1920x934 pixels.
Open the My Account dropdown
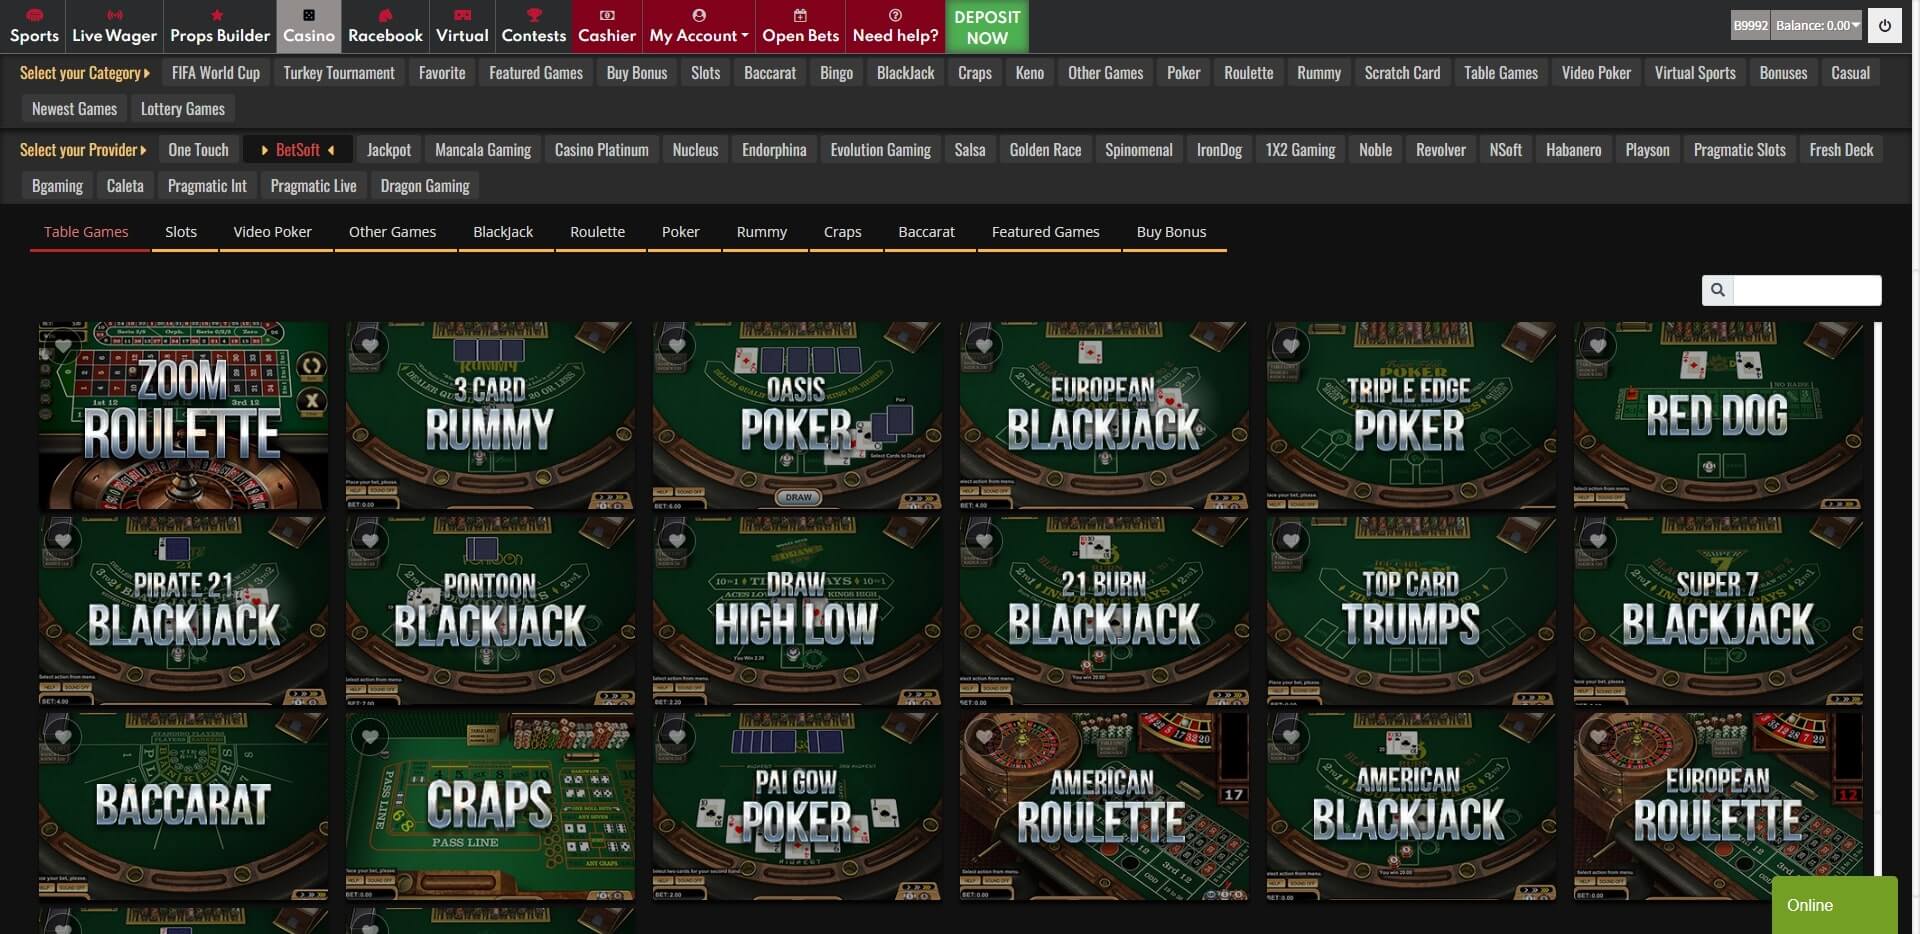pyautogui.click(x=698, y=25)
